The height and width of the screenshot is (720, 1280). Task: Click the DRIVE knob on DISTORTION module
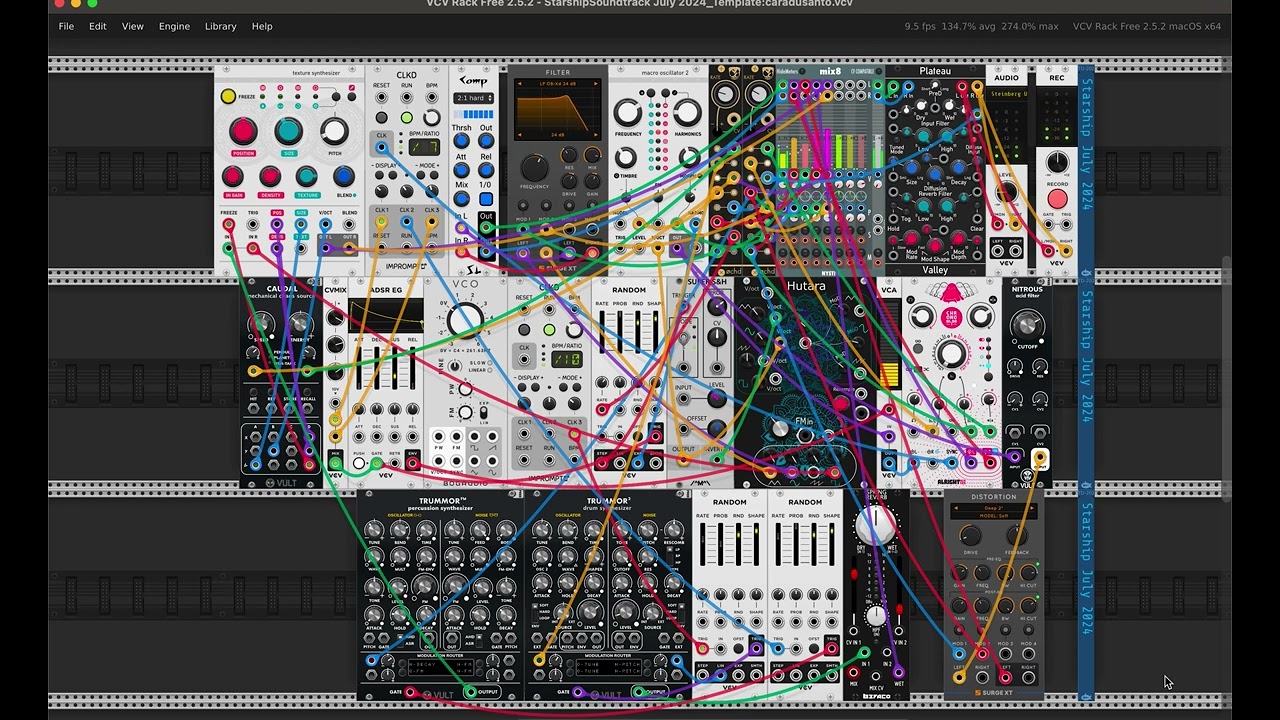pyautogui.click(x=971, y=537)
